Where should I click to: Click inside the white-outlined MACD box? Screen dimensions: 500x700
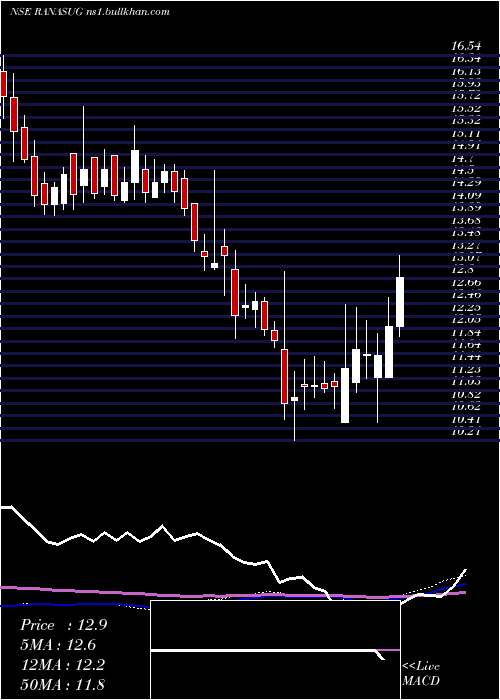tap(275, 650)
